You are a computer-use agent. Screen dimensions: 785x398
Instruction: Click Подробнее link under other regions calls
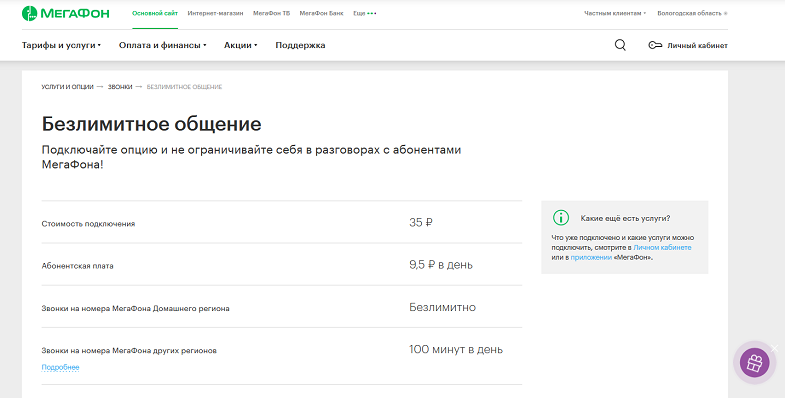(x=60, y=367)
